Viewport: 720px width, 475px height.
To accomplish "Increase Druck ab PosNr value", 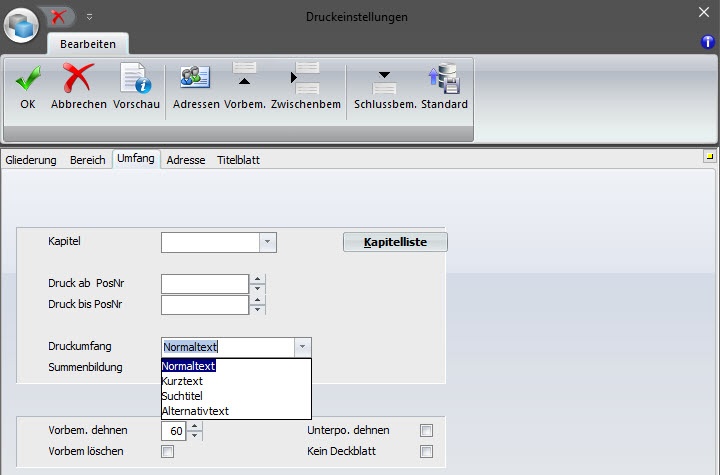I will click(x=258, y=279).
